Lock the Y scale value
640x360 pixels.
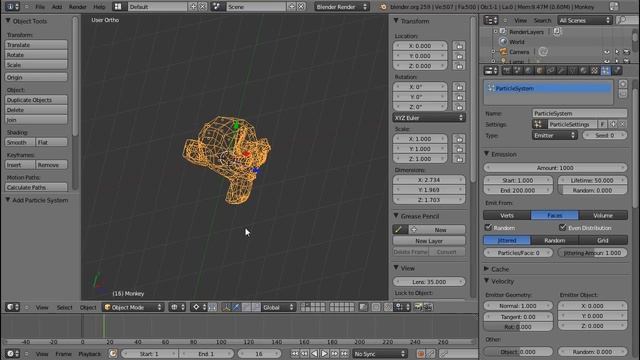click(x=459, y=149)
